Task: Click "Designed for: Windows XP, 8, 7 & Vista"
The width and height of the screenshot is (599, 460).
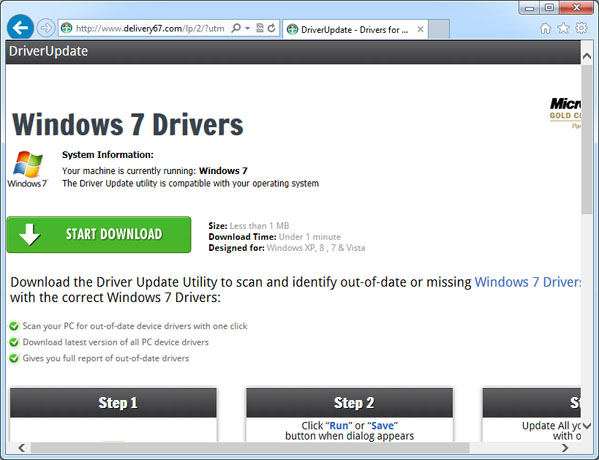Action: (287, 248)
